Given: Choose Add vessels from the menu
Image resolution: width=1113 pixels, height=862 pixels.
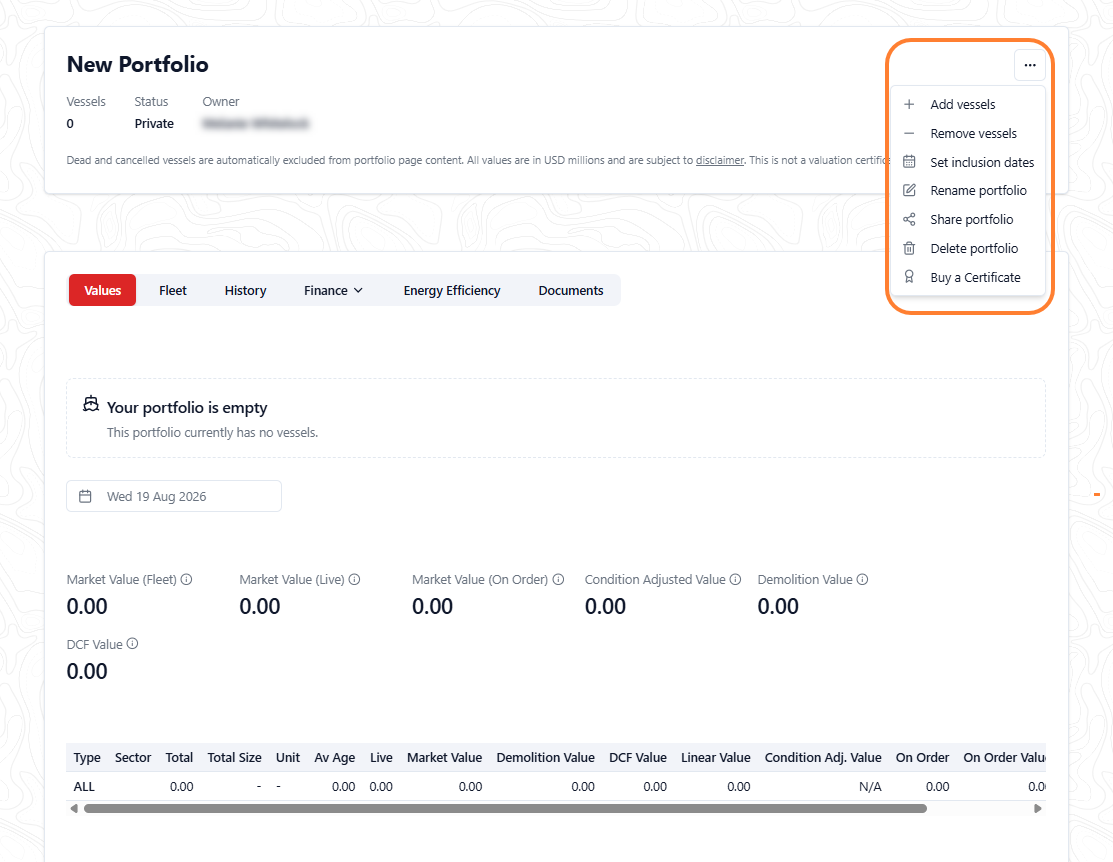Looking at the screenshot, I should pos(967,104).
